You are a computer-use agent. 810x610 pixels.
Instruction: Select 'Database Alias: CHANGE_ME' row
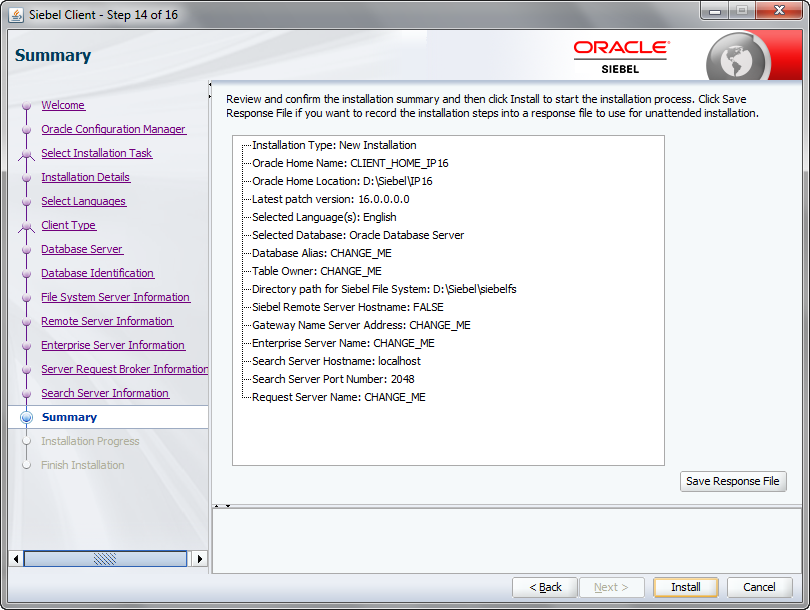point(322,254)
